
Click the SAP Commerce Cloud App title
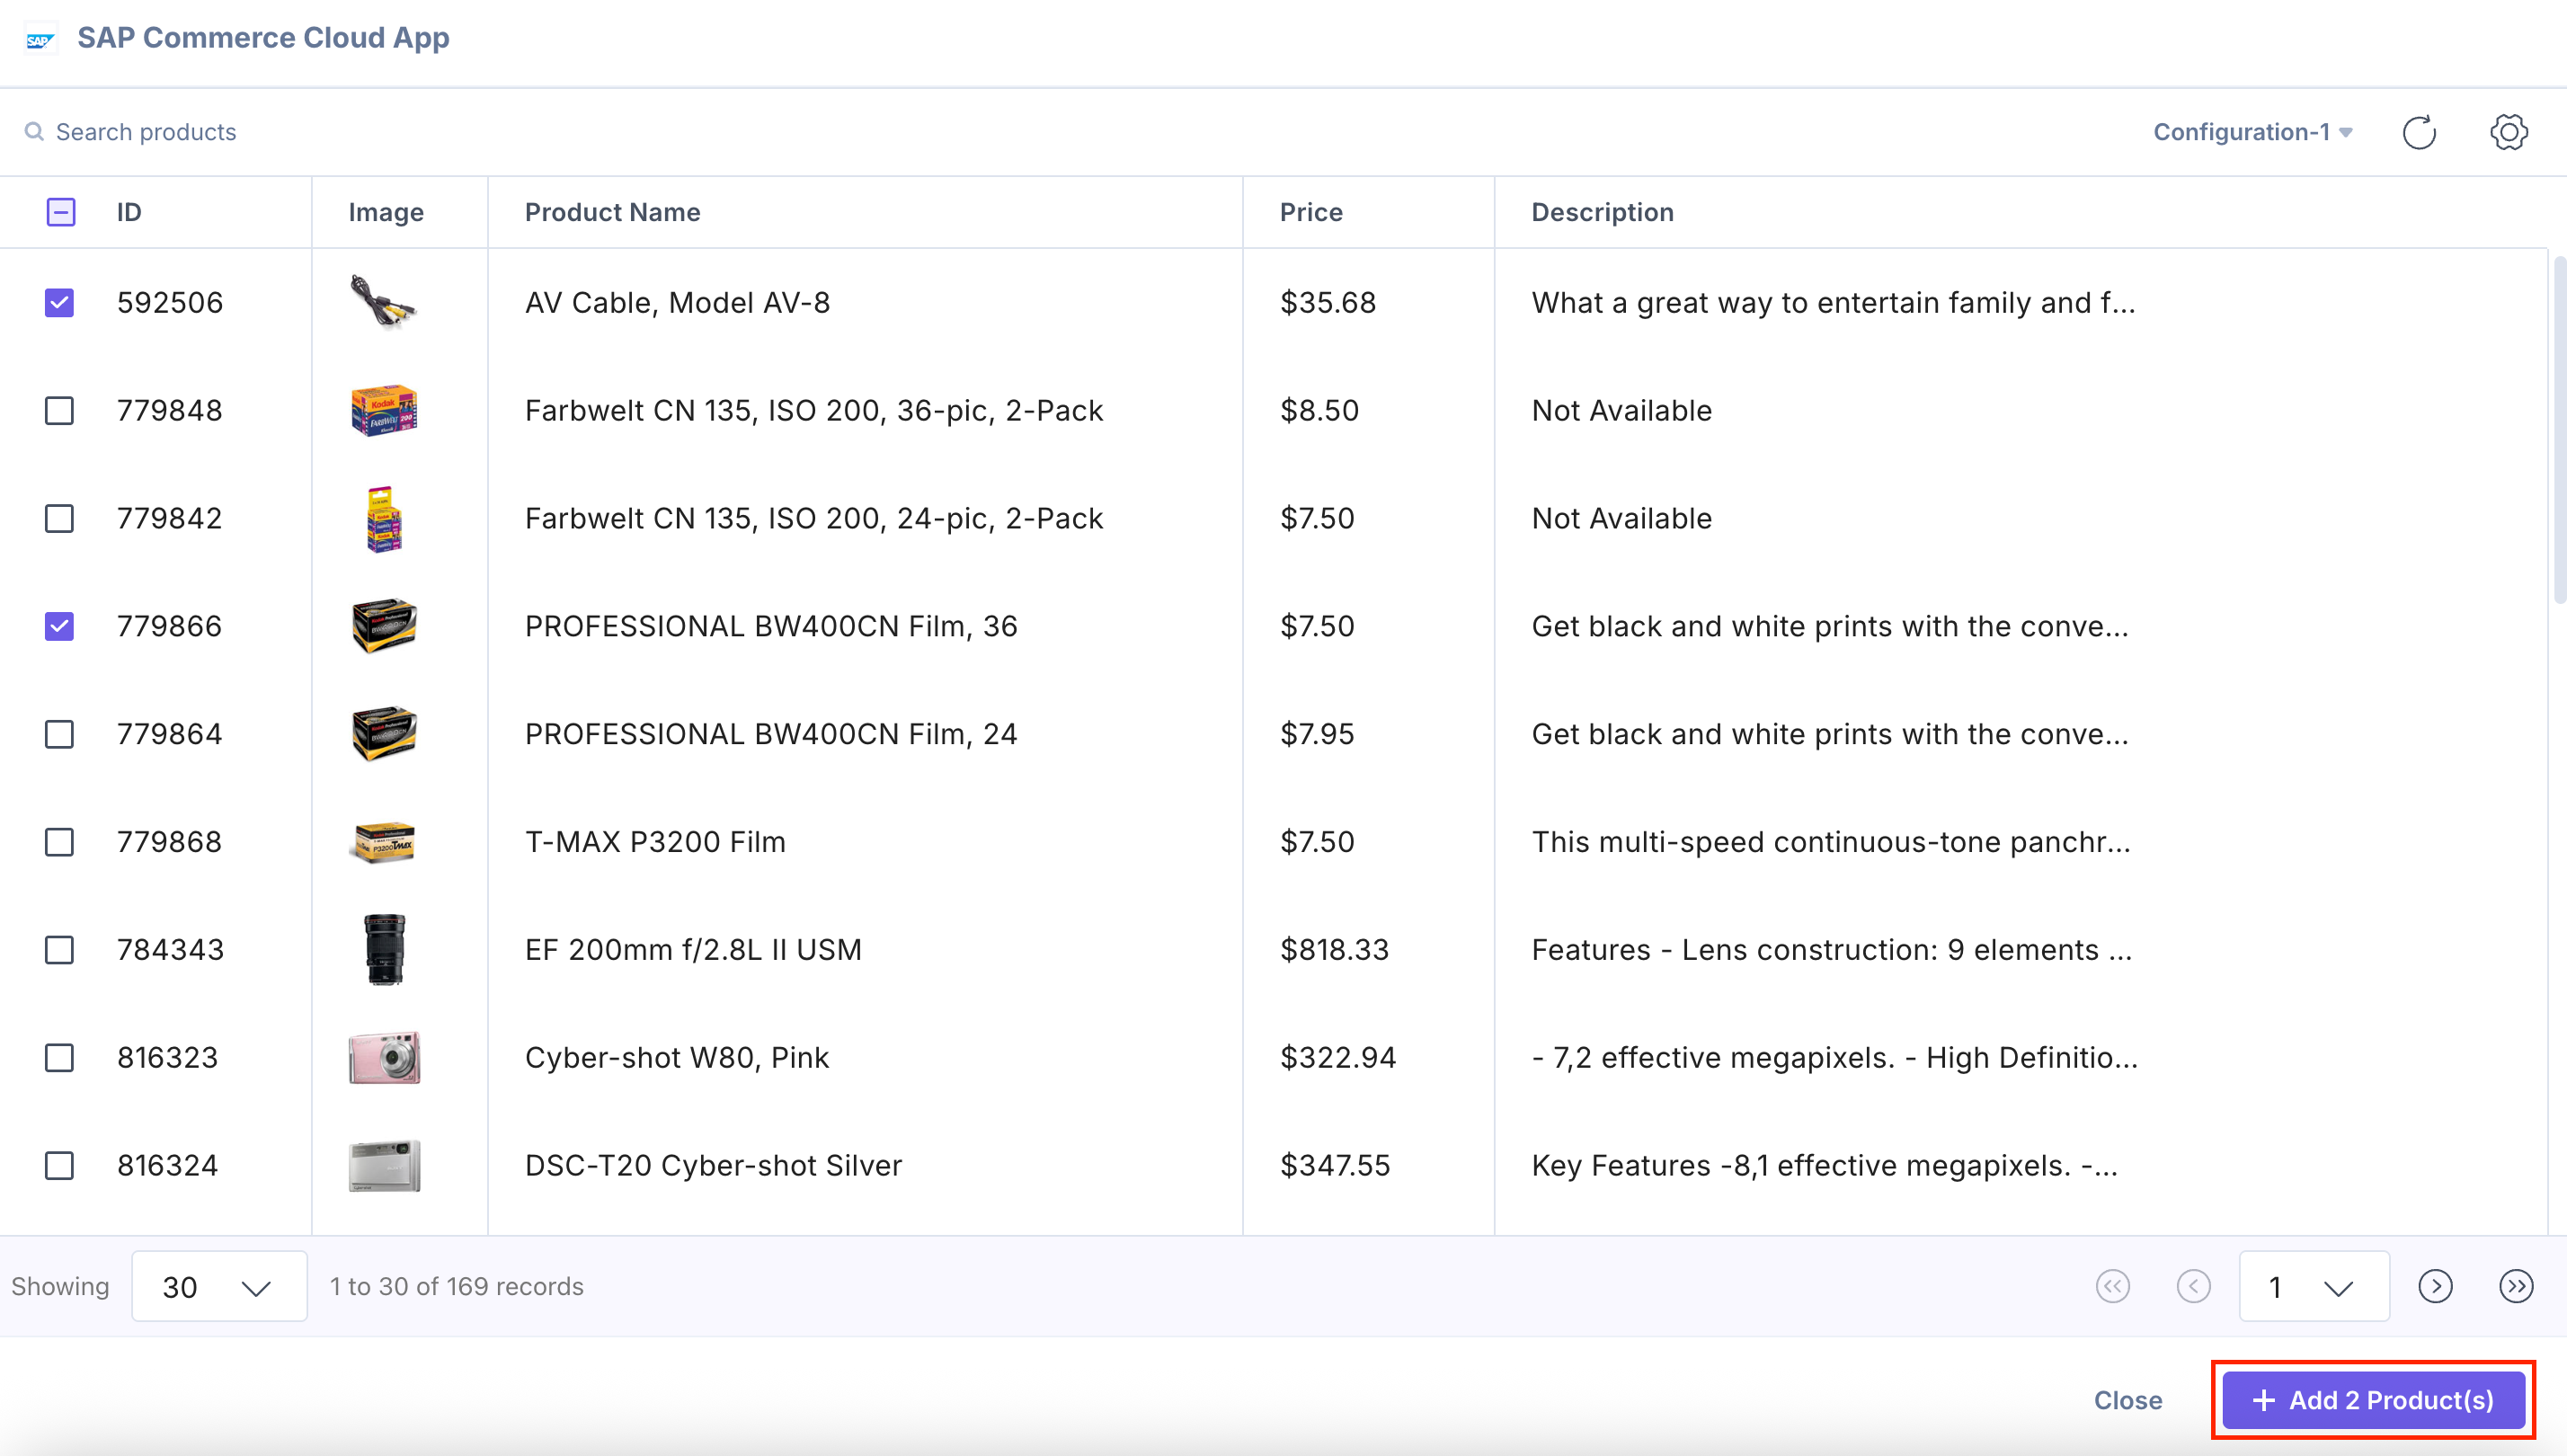click(x=263, y=38)
